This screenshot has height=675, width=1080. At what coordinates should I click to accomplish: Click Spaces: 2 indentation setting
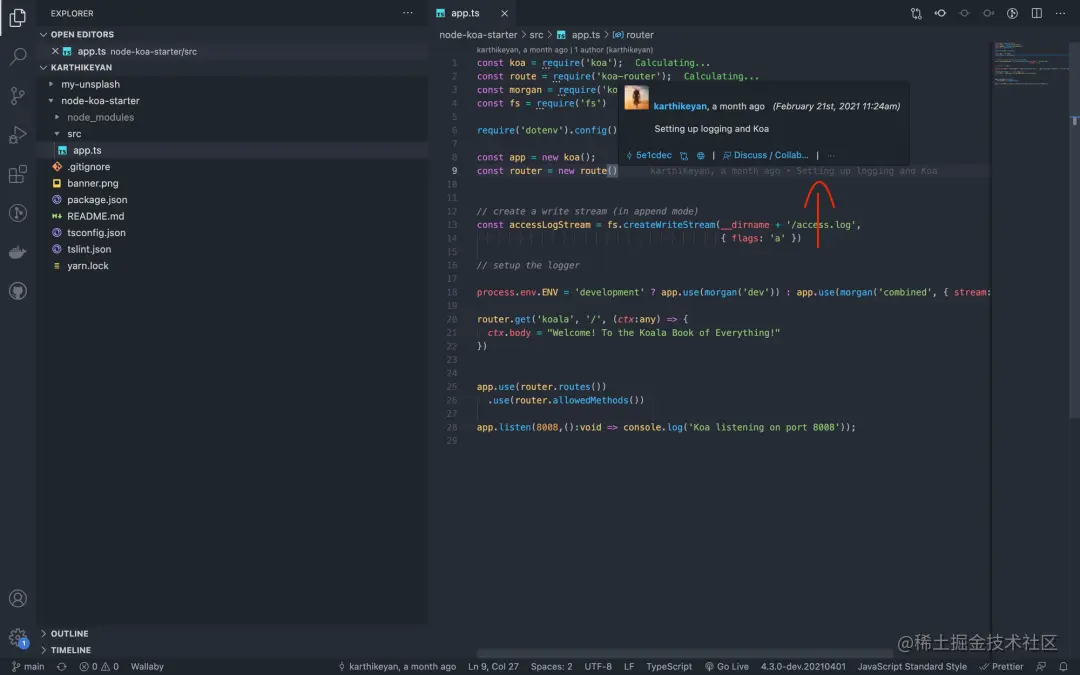[551, 666]
